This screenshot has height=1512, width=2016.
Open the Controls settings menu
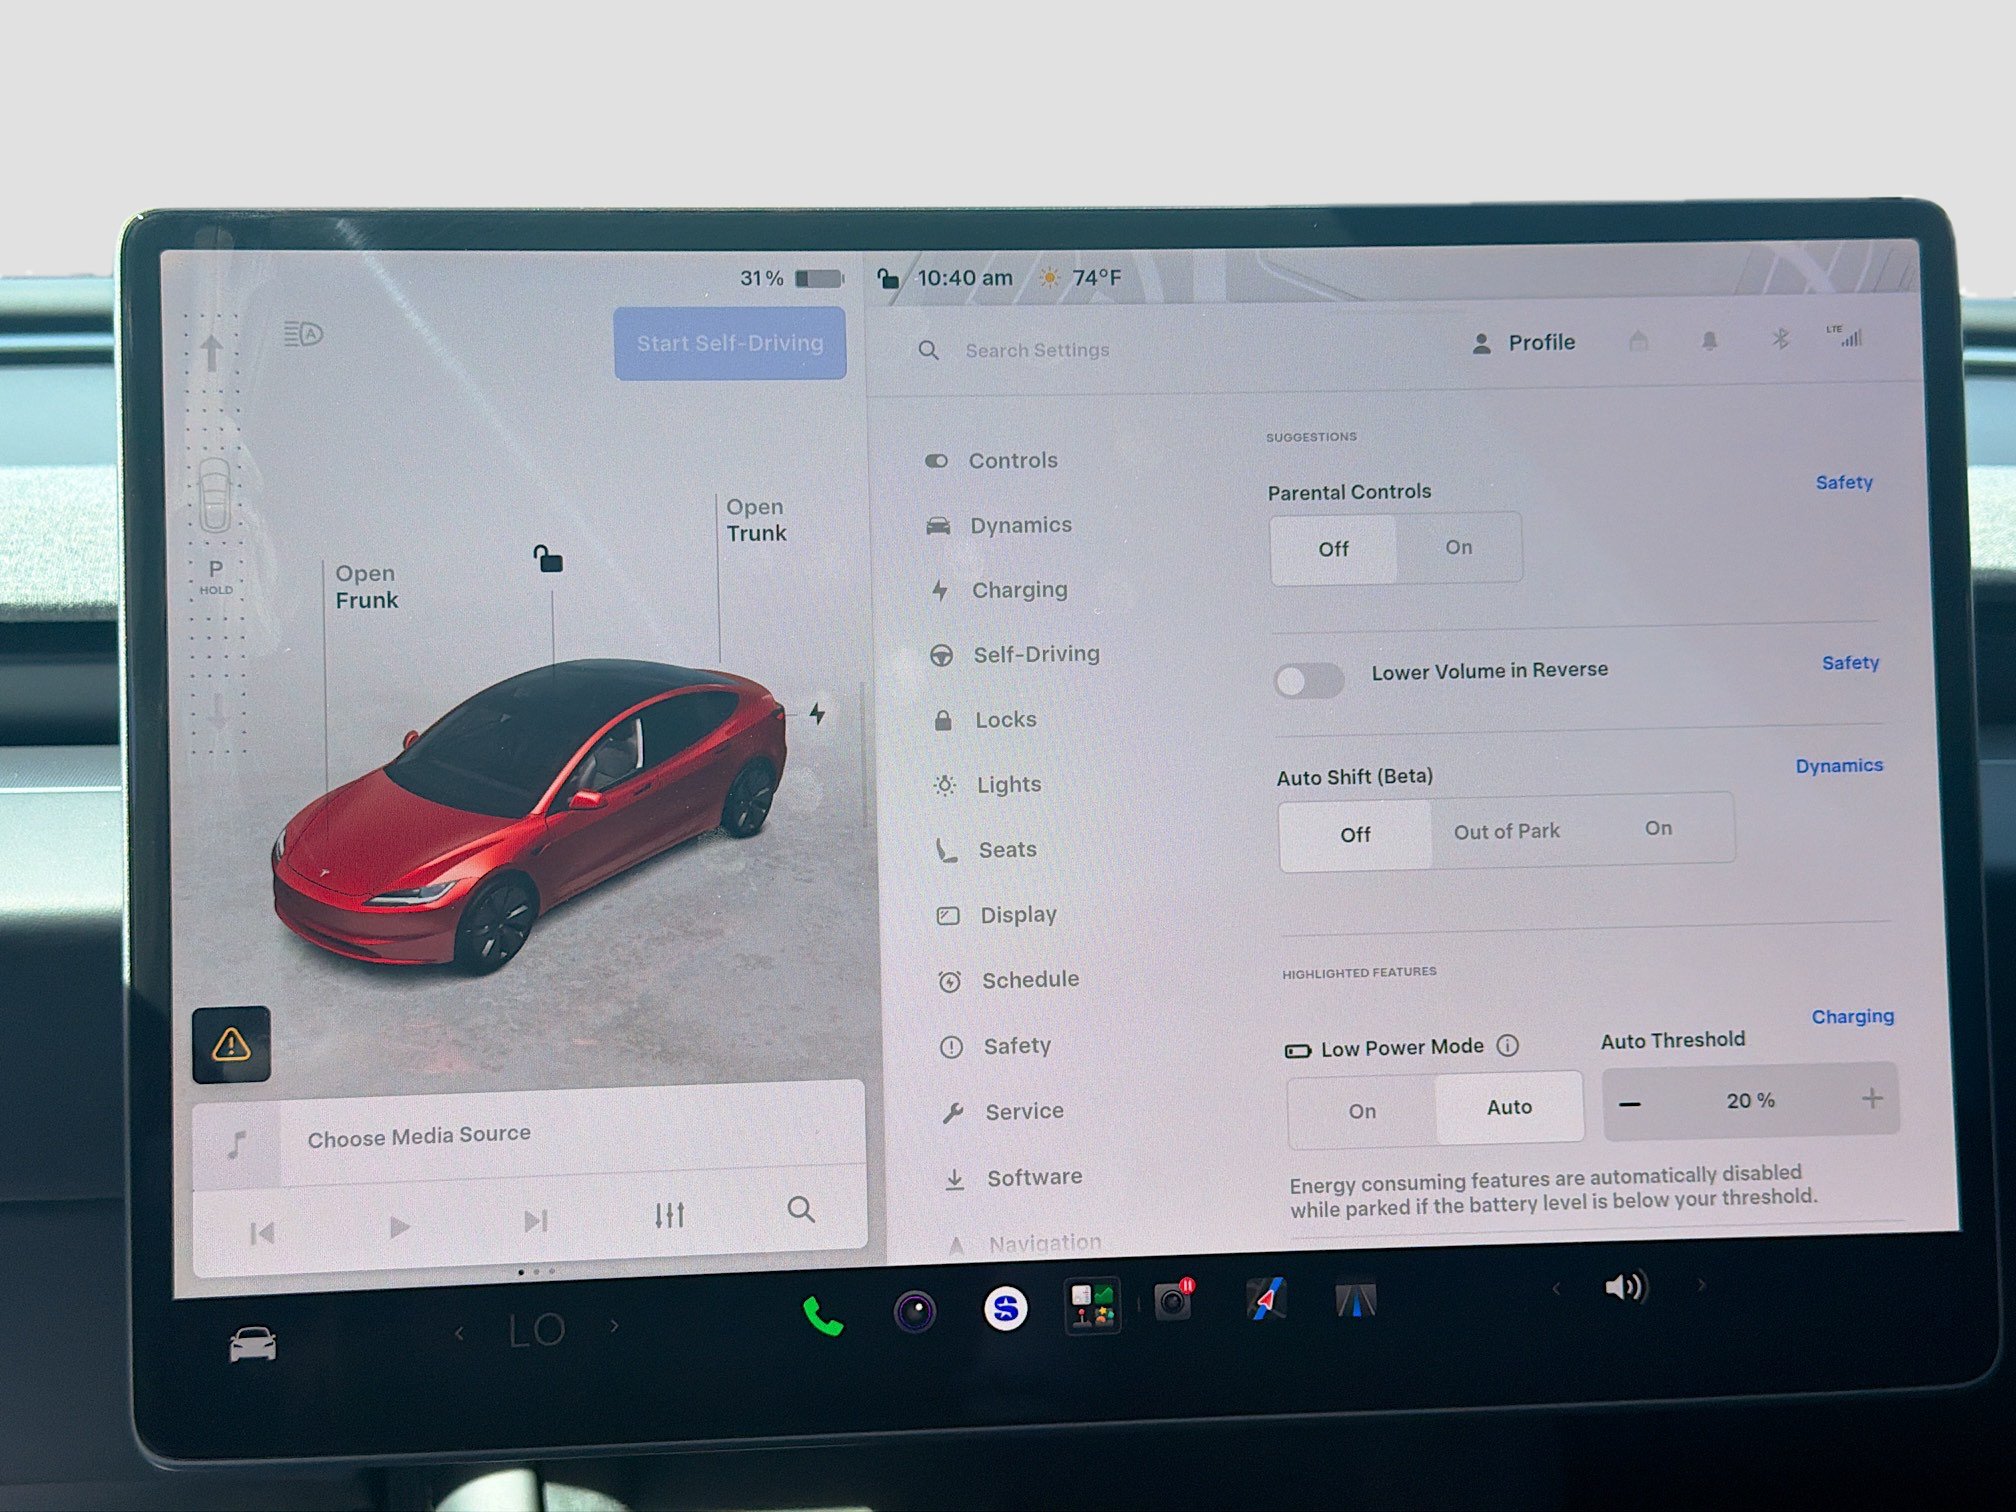991,461
